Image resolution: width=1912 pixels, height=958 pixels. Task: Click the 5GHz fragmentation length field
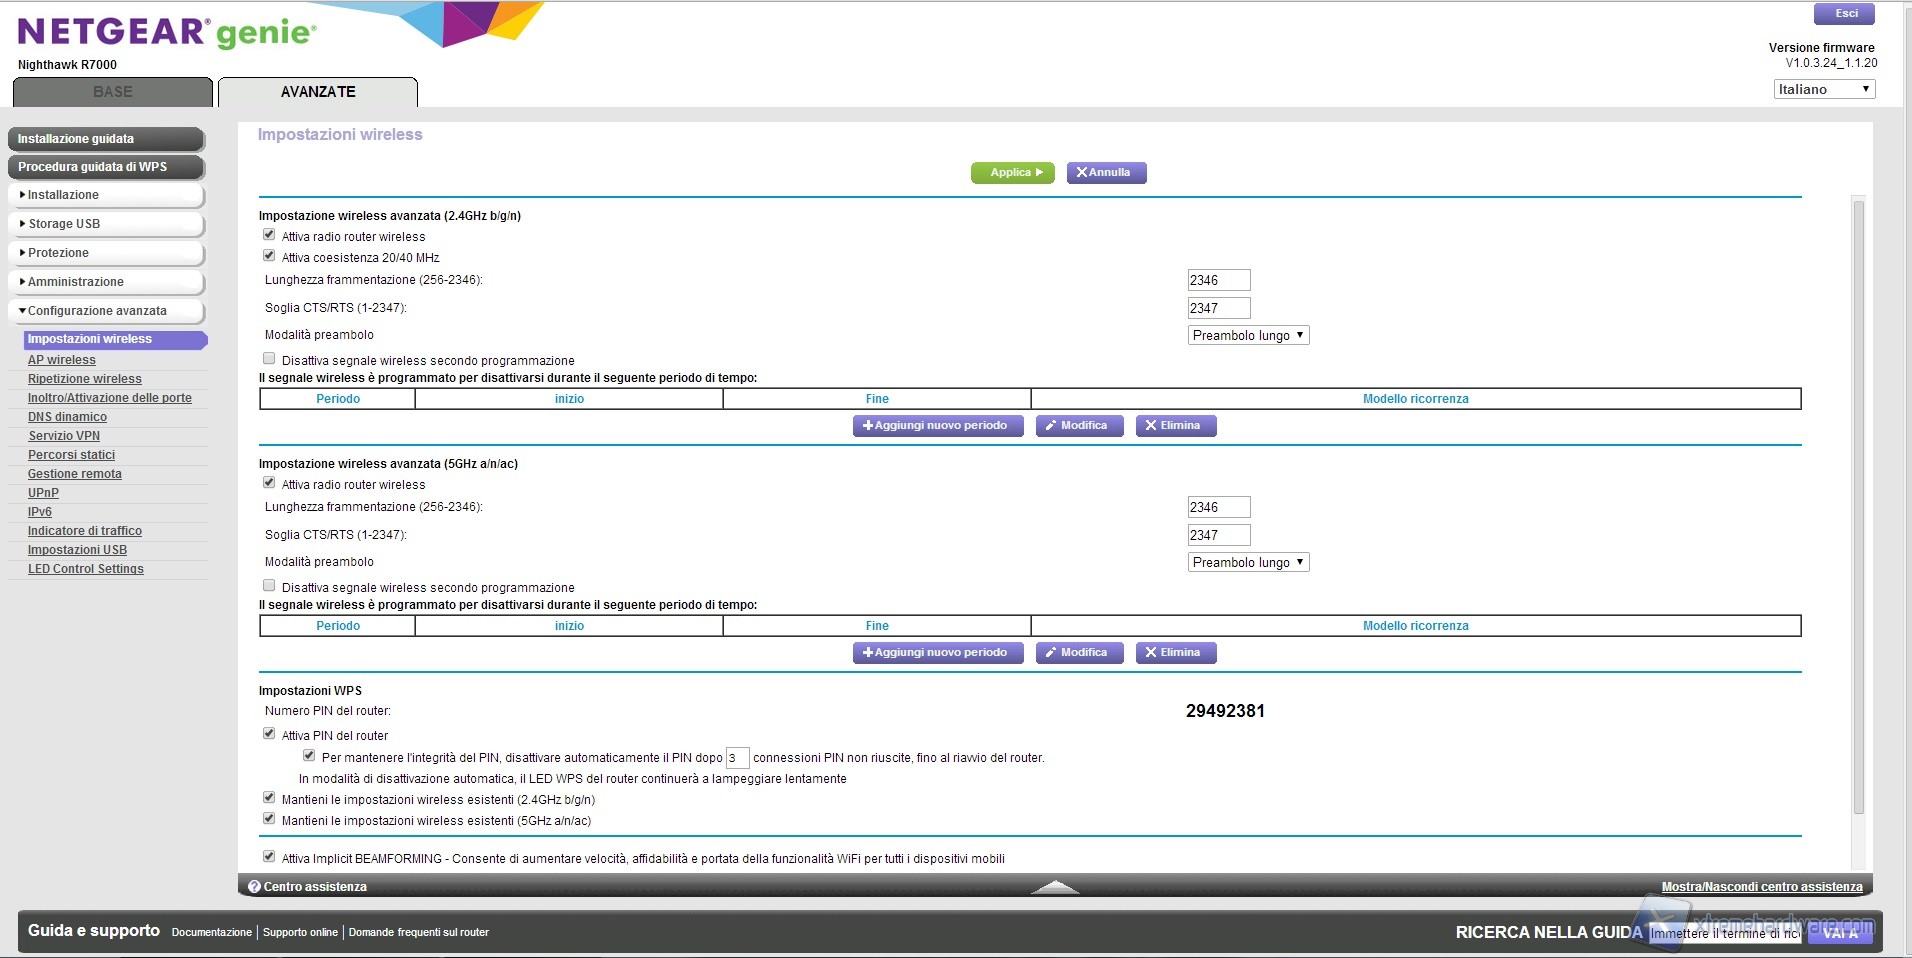click(1218, 508)
